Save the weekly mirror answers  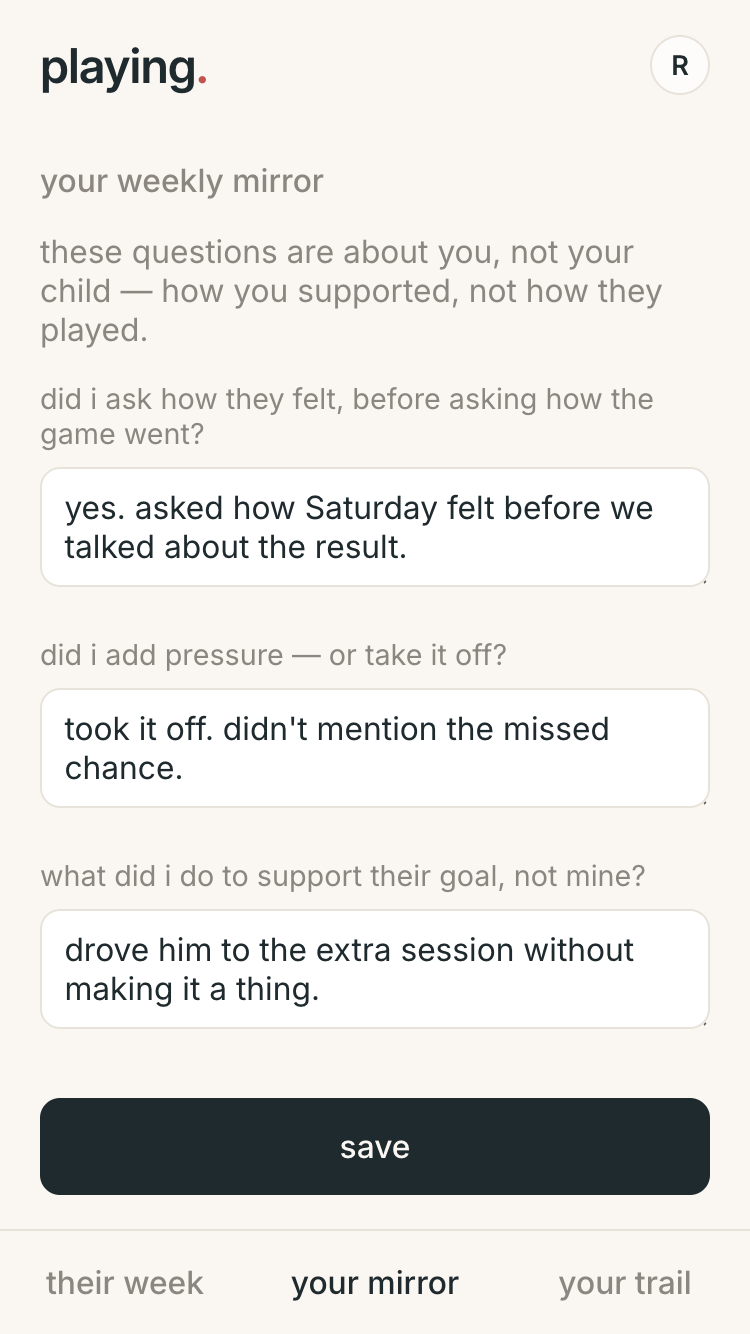(x=375, y=1146)
